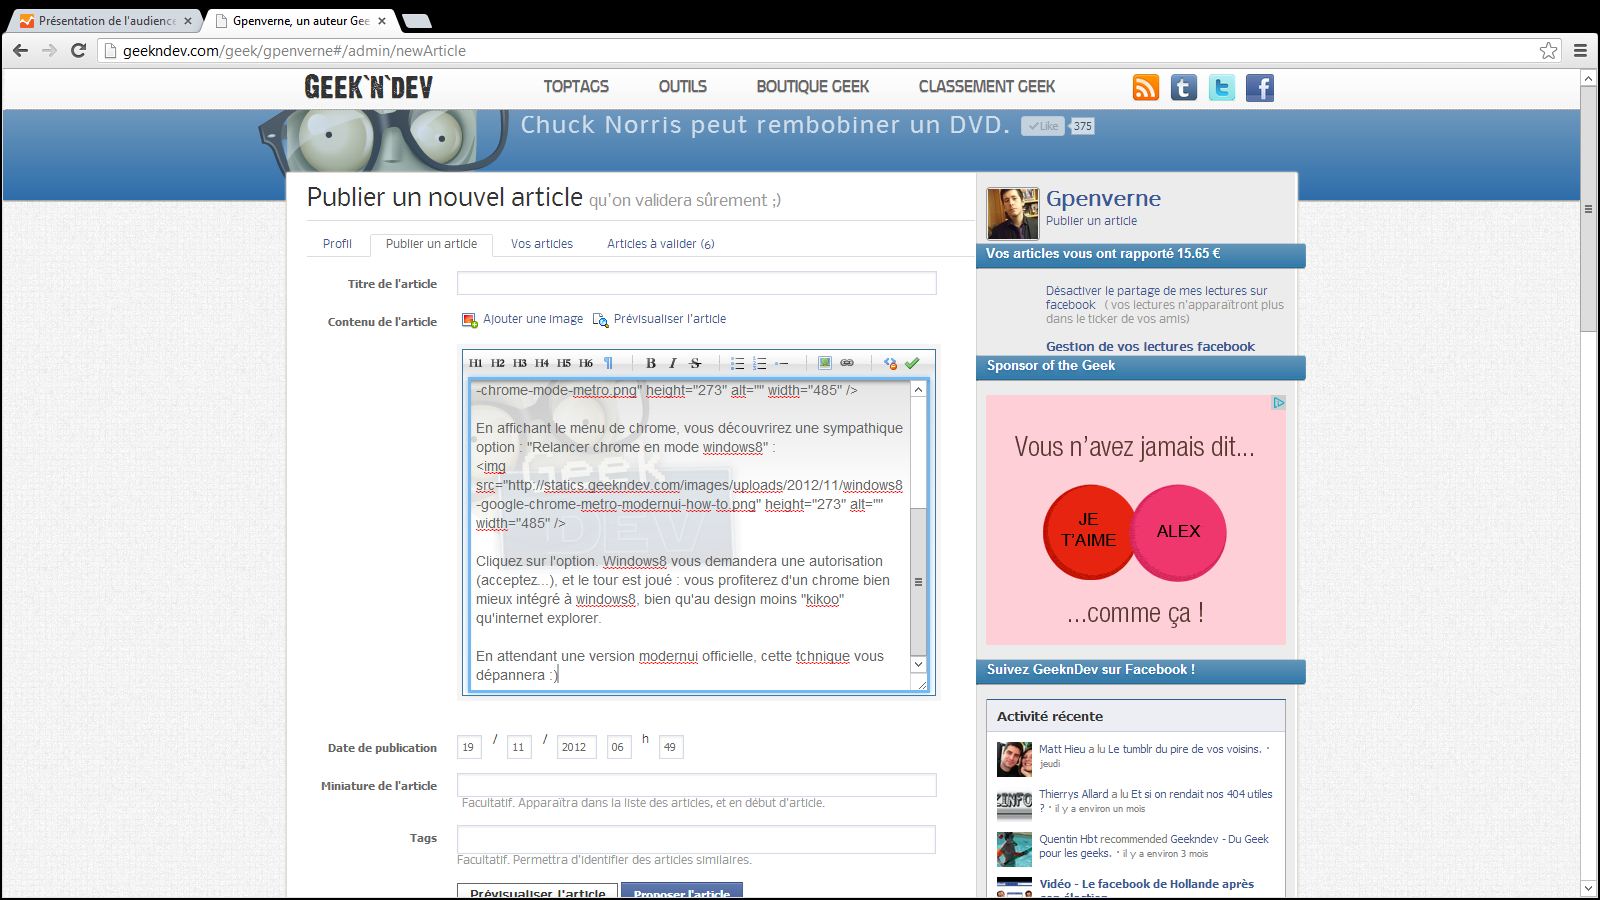Click the Titre de l'article field
Image resolution: width=1600 pixels, height=900 pixels.
pos(697,283)
